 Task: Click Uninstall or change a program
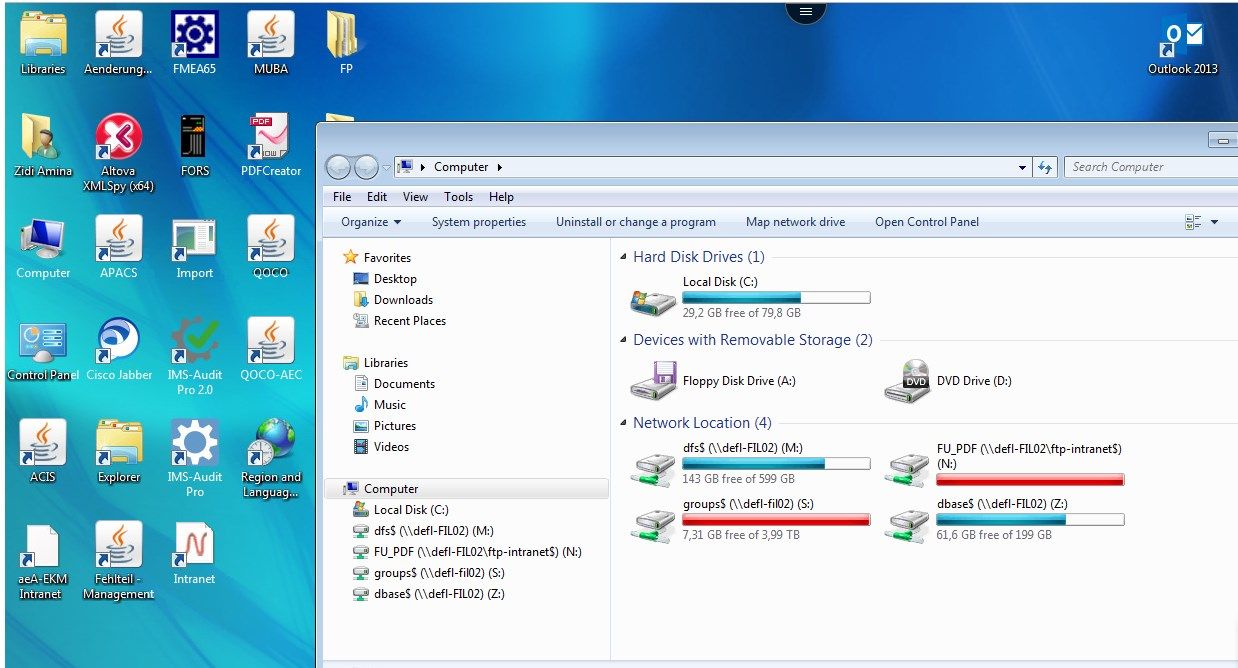pos(636,222)
